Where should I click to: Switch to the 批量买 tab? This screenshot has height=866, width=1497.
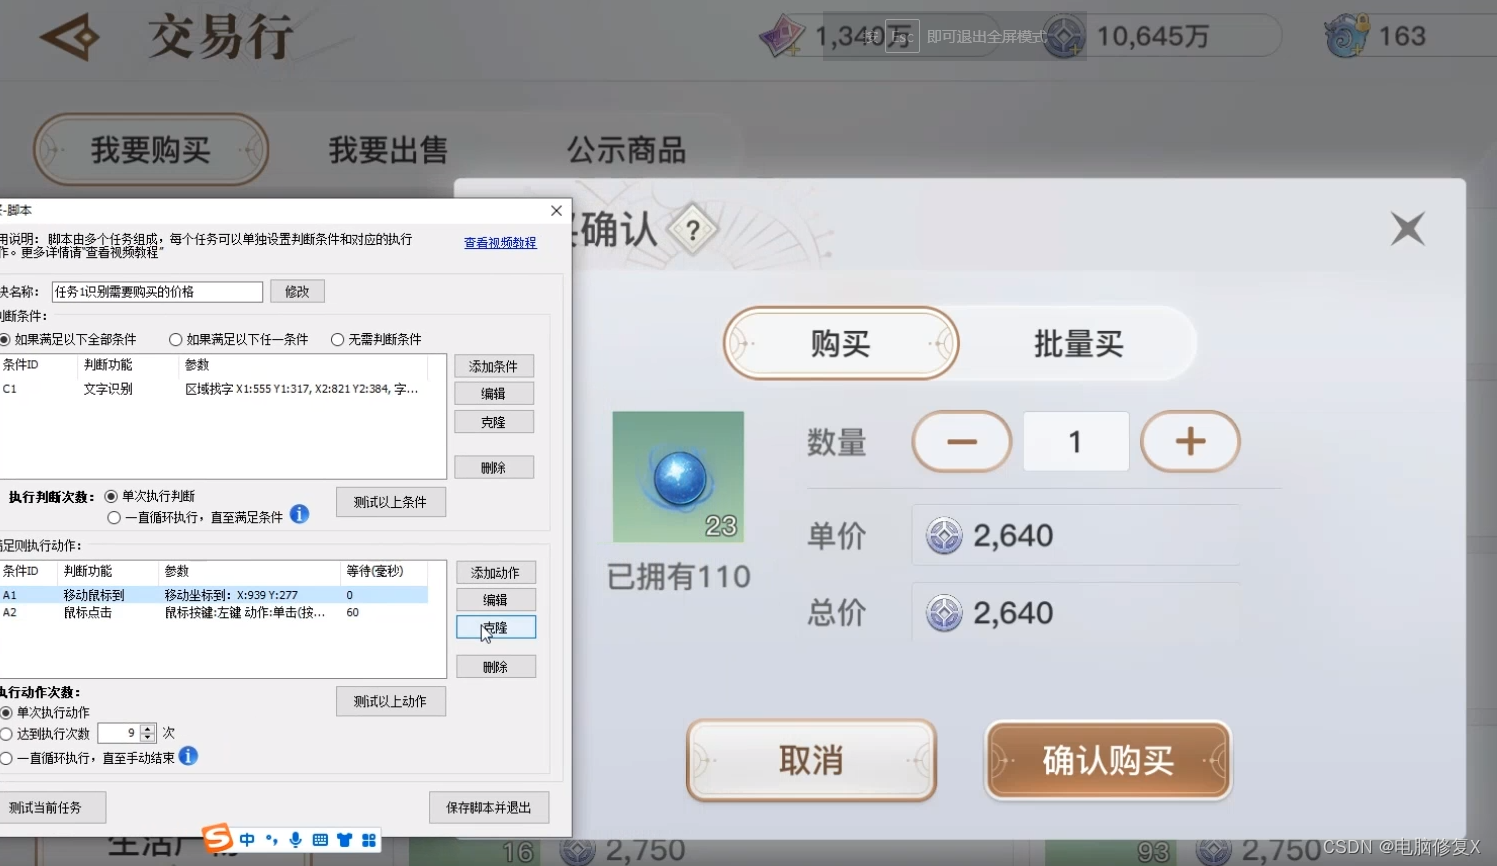[x=1078, y=343]
